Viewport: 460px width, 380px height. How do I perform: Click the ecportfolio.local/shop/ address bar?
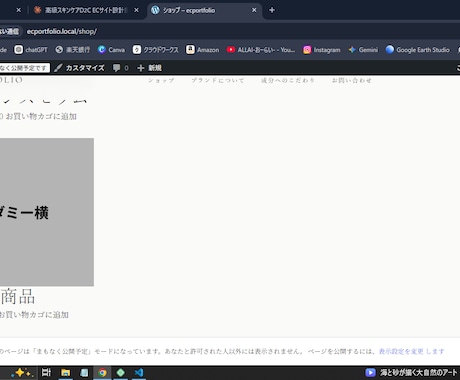[x=62, y=31]
